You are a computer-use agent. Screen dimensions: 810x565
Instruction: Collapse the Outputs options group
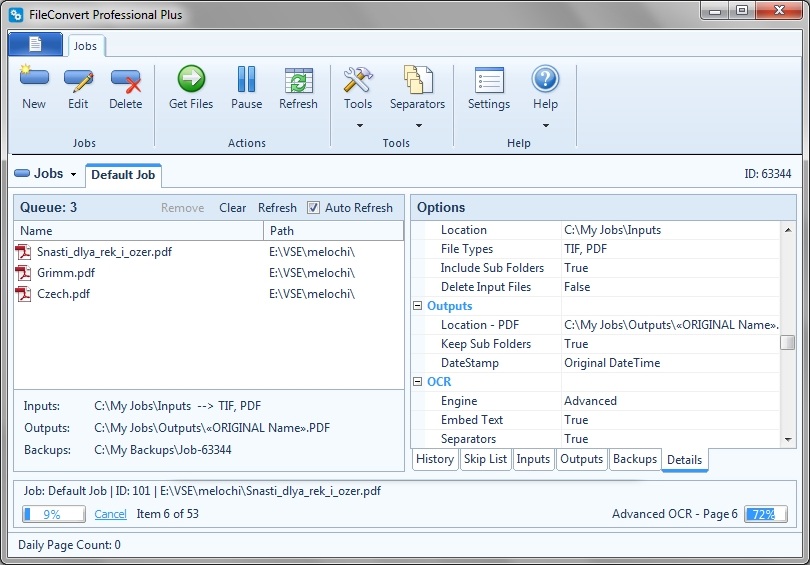417,306
